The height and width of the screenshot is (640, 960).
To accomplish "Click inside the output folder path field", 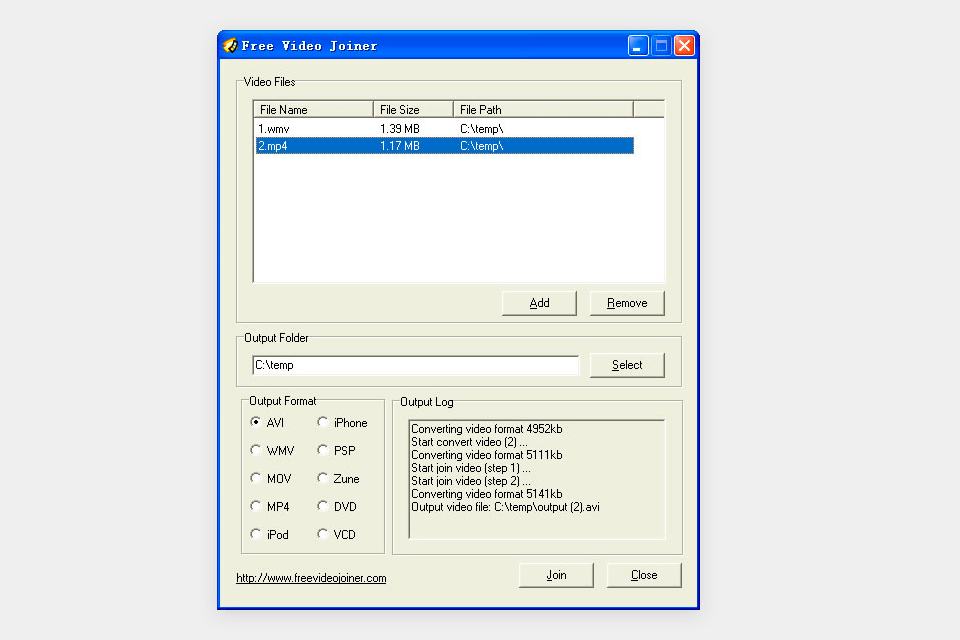I will coord(415,365).
